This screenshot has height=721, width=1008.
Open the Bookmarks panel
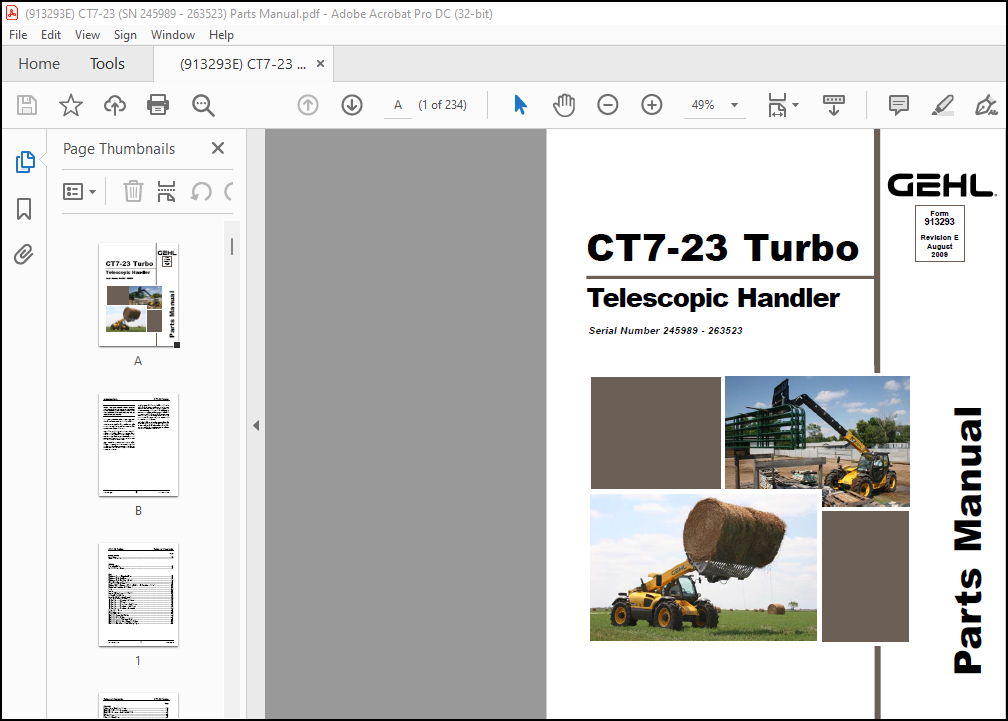24,209
